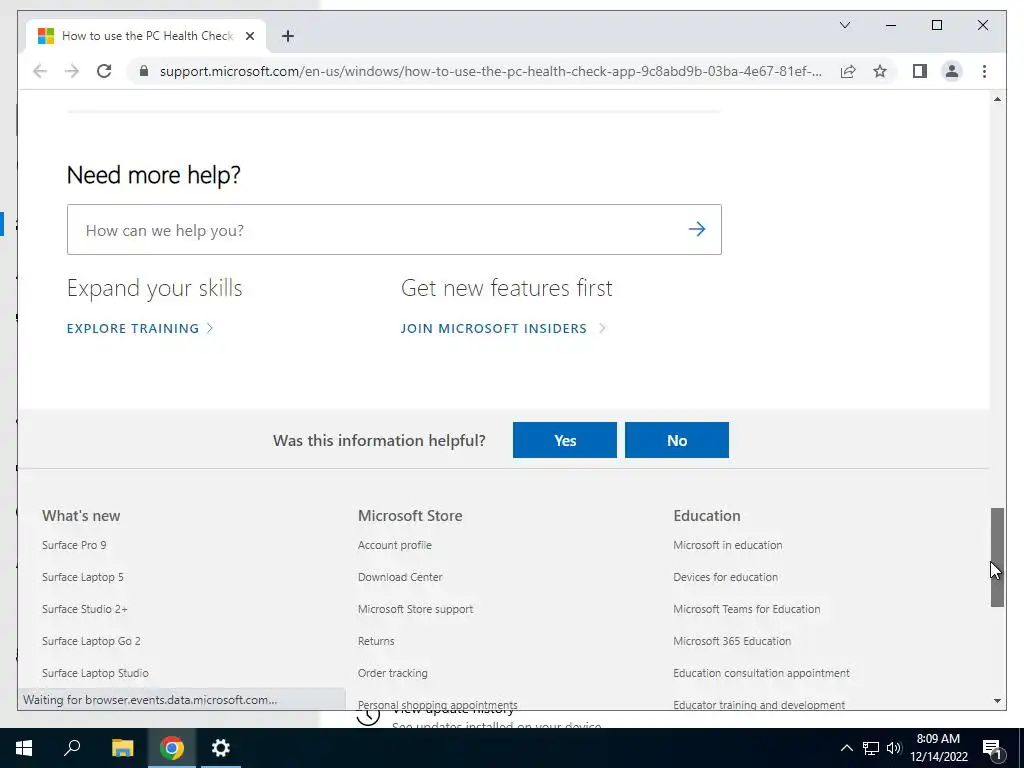This screenshot has height=768, width=1024.
Task: Open the Returns link
Action: coord(376,641)
